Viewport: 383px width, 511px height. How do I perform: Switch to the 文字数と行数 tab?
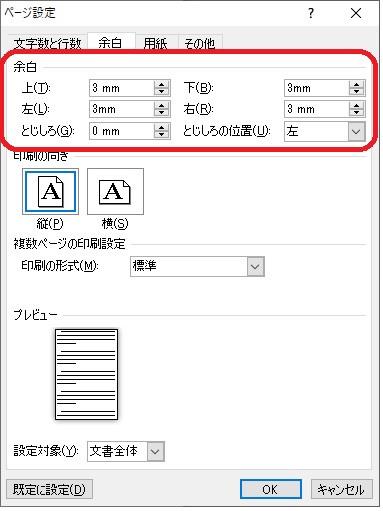coord(47,43)
